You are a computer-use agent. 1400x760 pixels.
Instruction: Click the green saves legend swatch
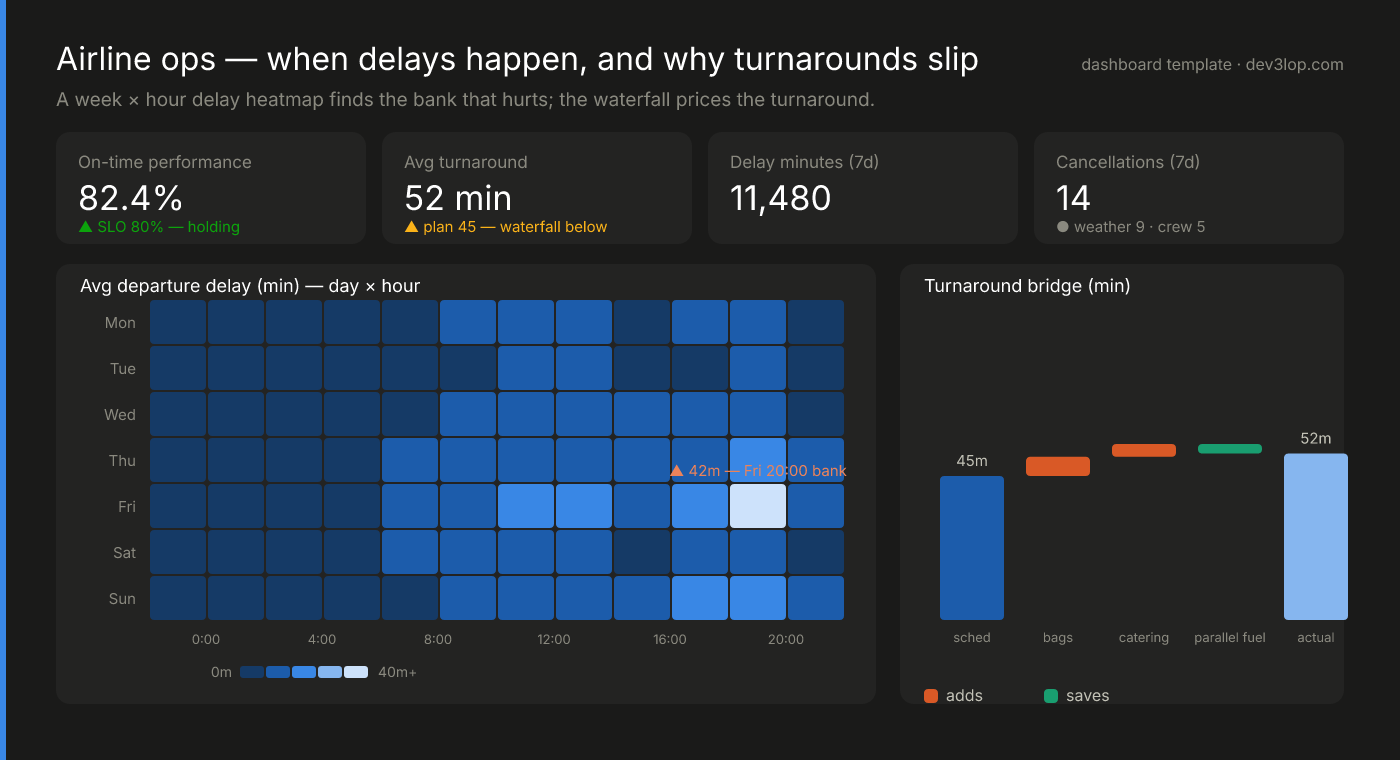(x=1051, y=696)
